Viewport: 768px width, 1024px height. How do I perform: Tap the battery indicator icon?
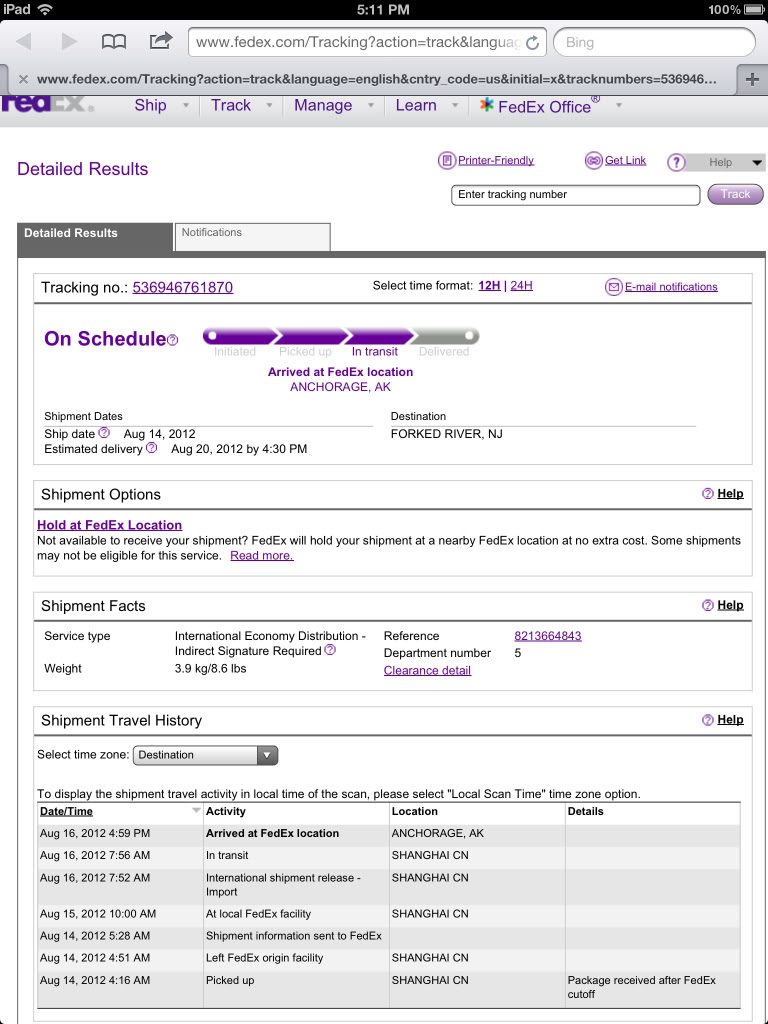pos(754,9)
